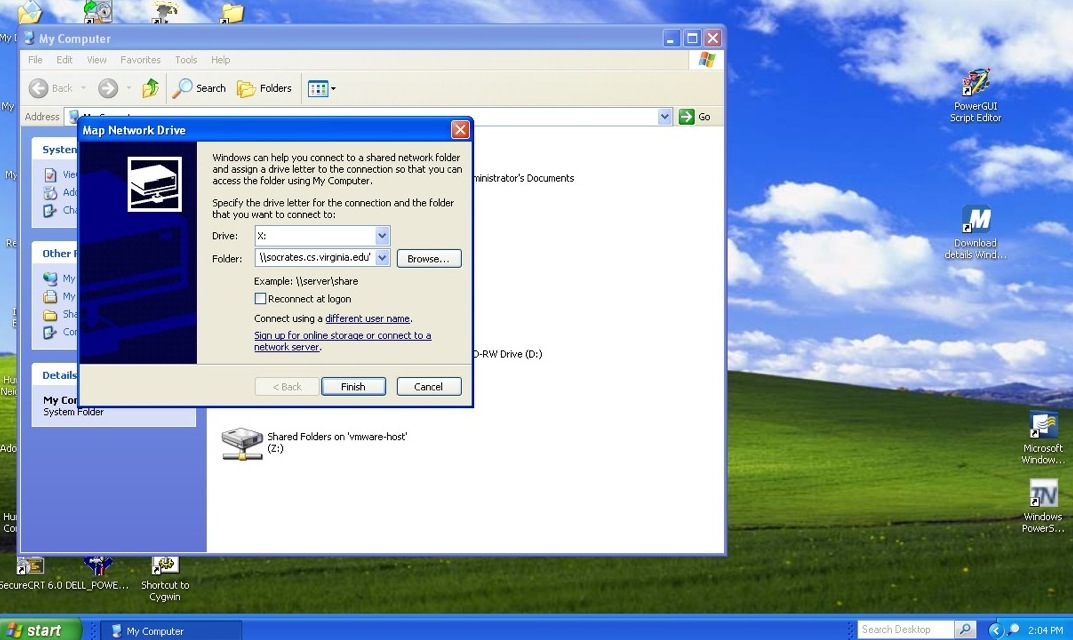Open the Tools menu
The image size is (1073, 640).
click(186, 60)
